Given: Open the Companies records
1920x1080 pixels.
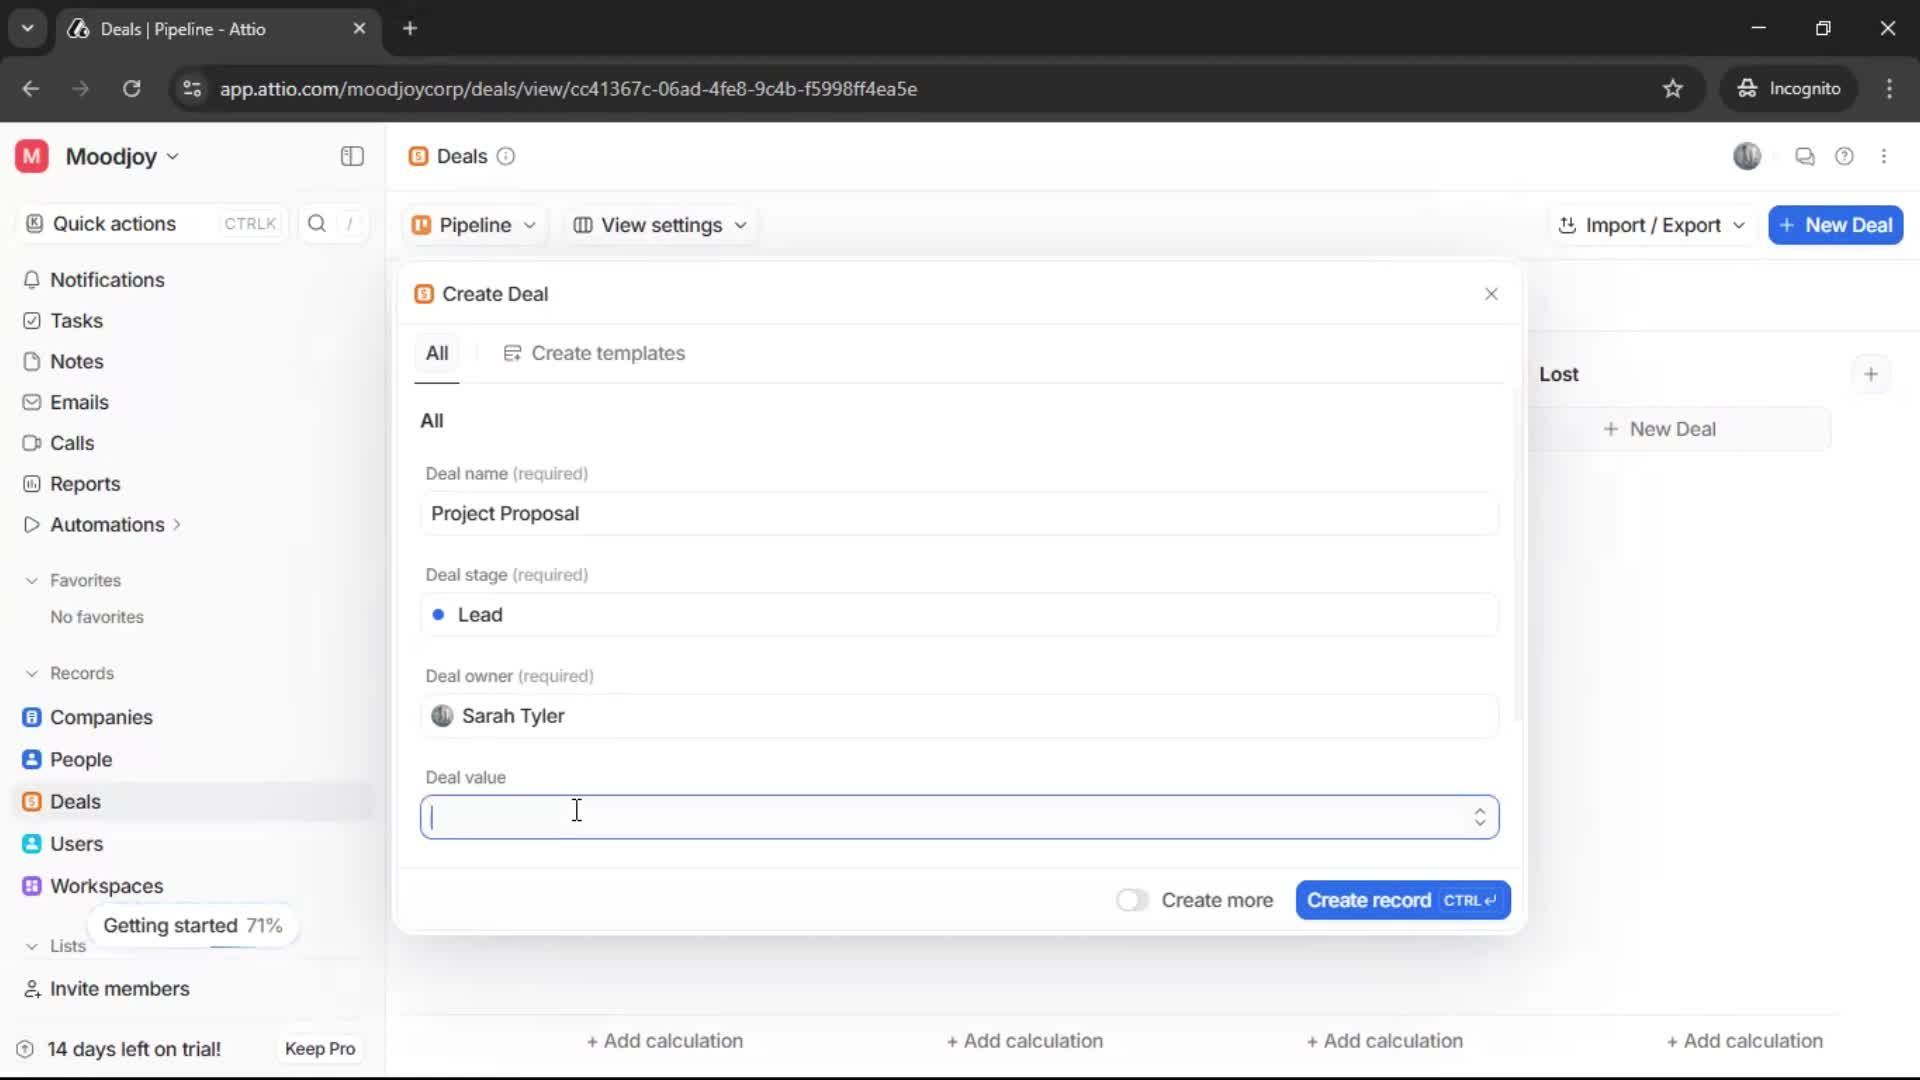Looking at the screenshot, I should 99,717.
